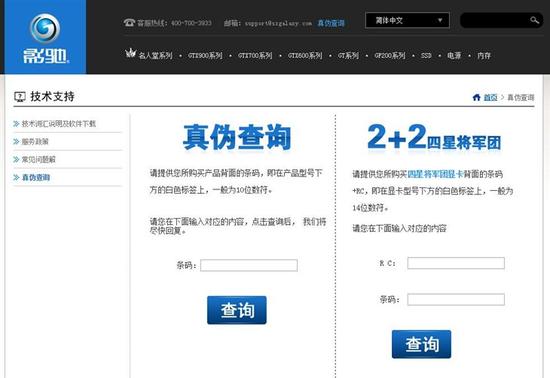Open GF200系列 menu item
Image resolution: width=550 pixels, height=378 pixels.
[x=390, y=55]
